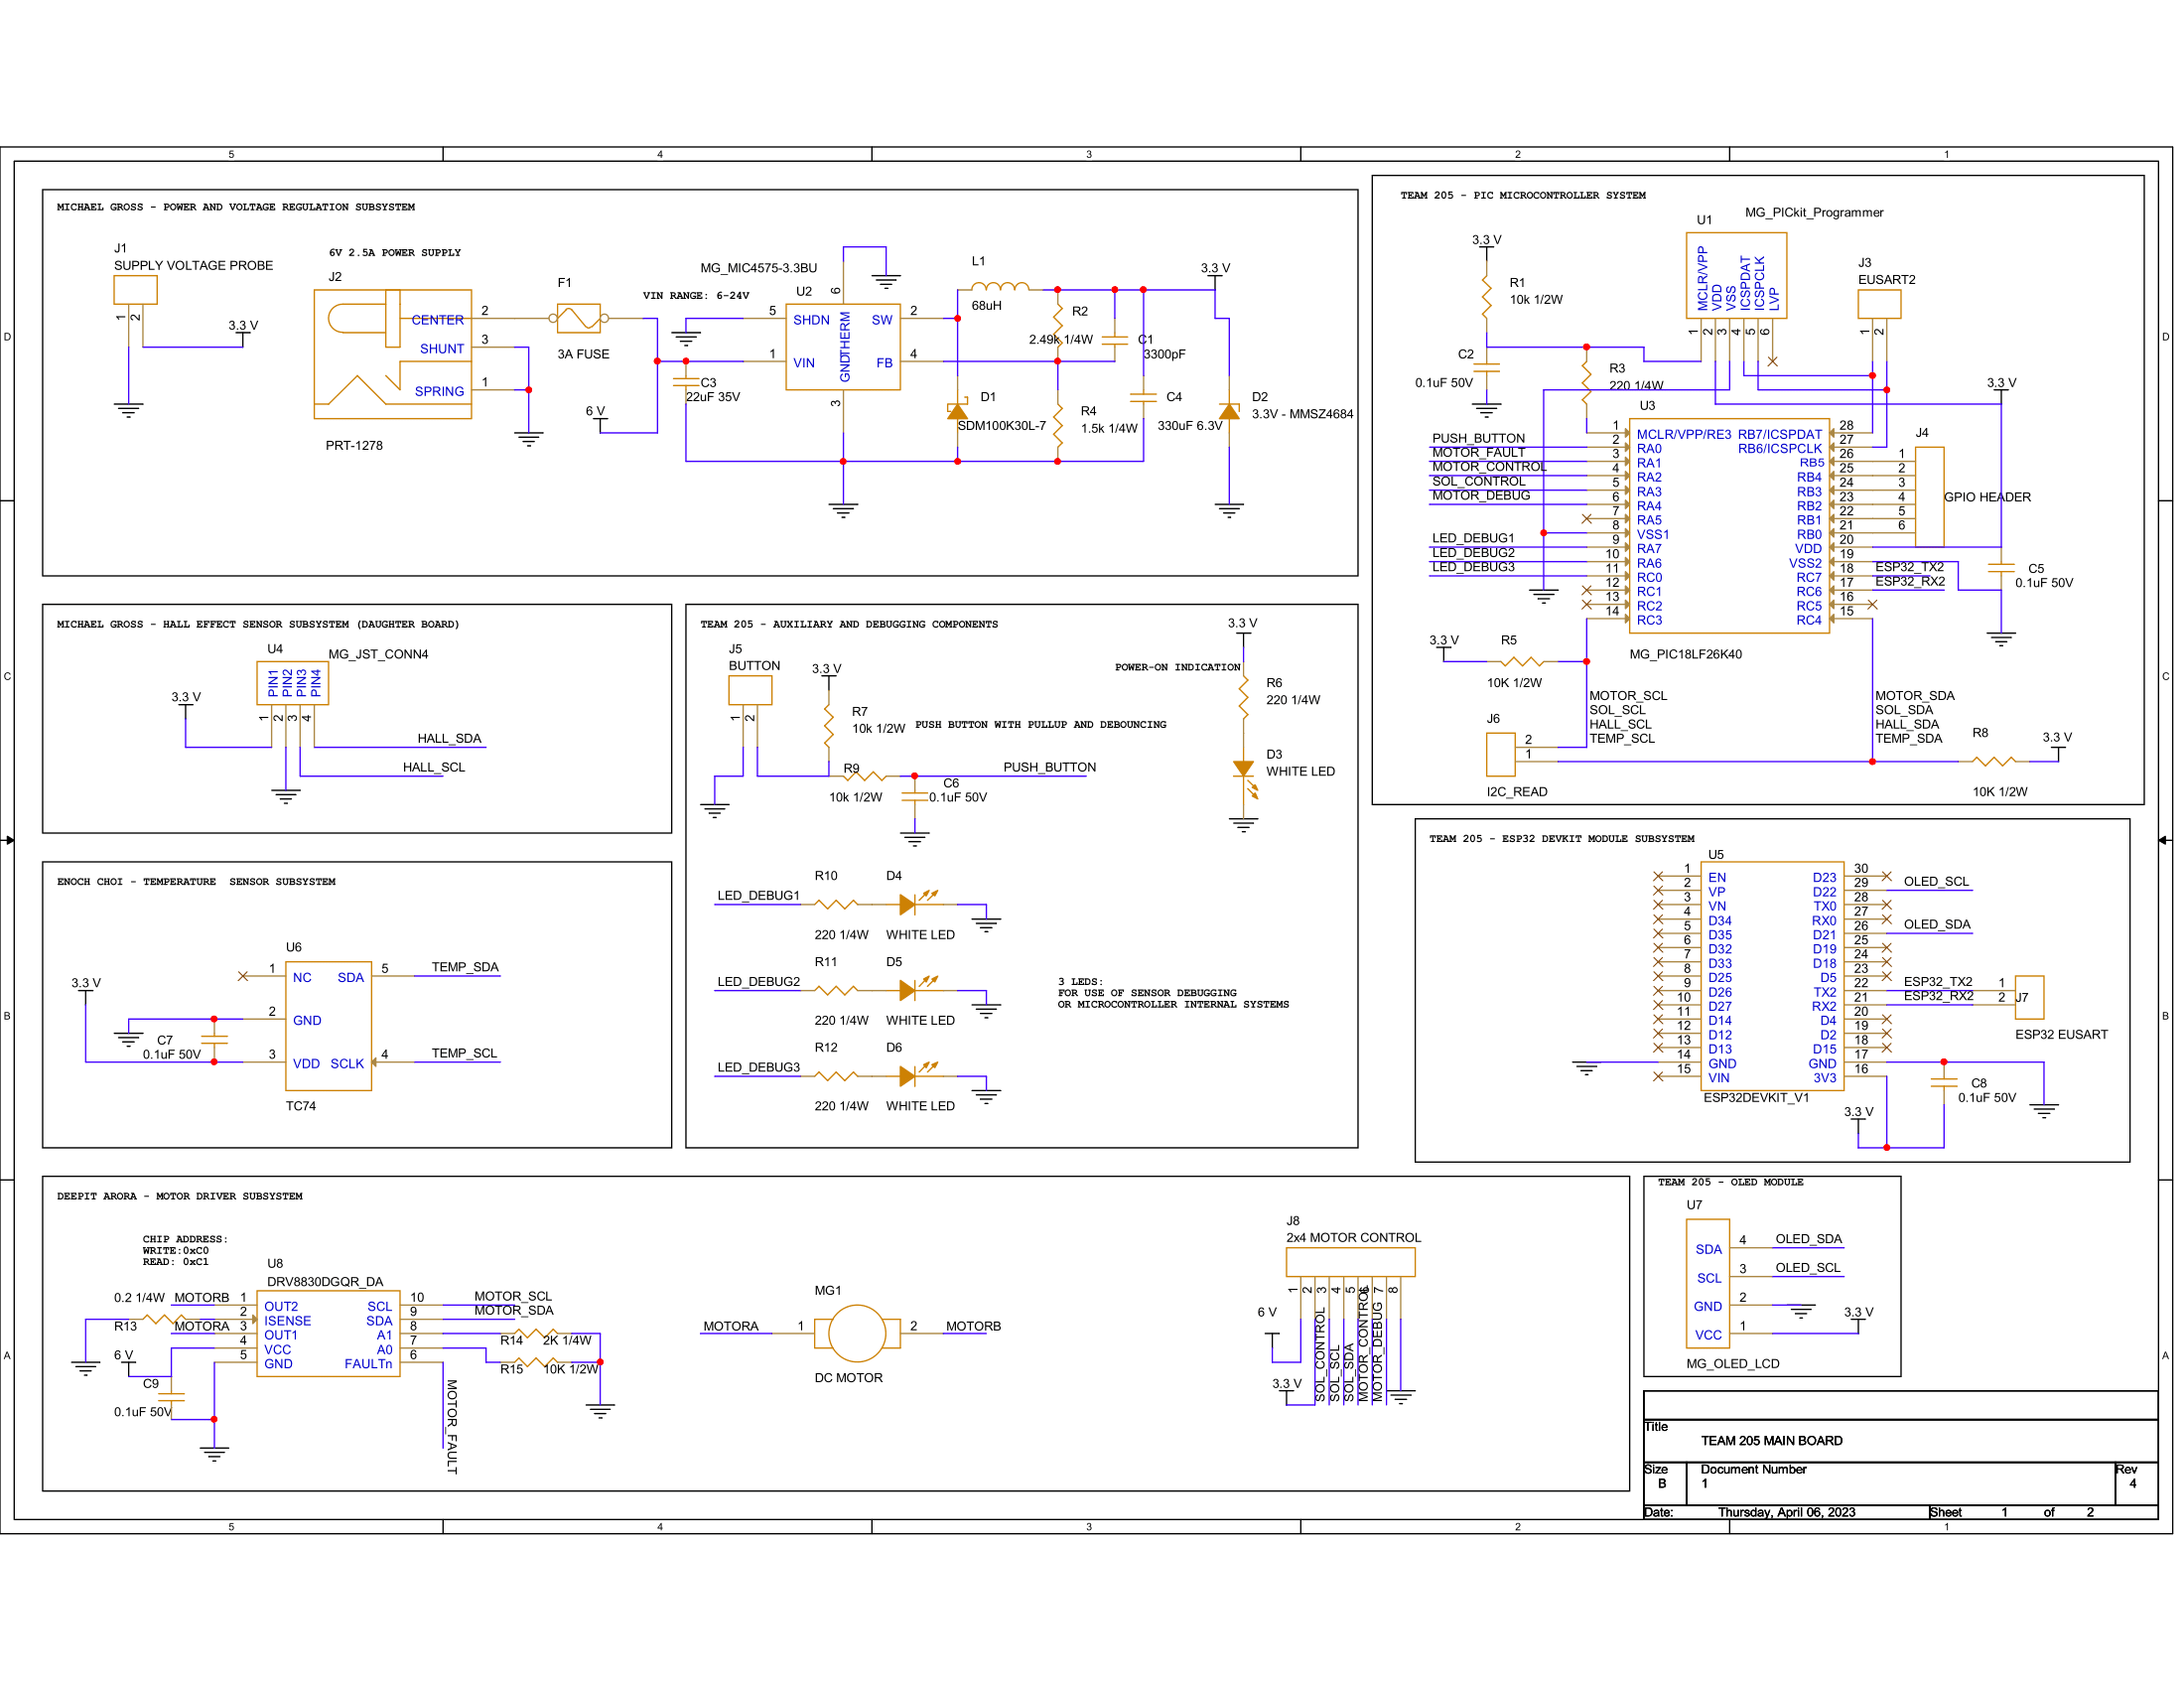Select the R7 10k pull-up resistor
Screen dimensions: 2184x1688
(x=829, y=725)
